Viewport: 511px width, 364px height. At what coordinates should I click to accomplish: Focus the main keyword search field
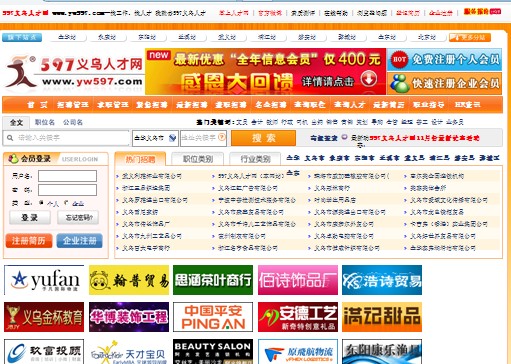pos(66,138)
